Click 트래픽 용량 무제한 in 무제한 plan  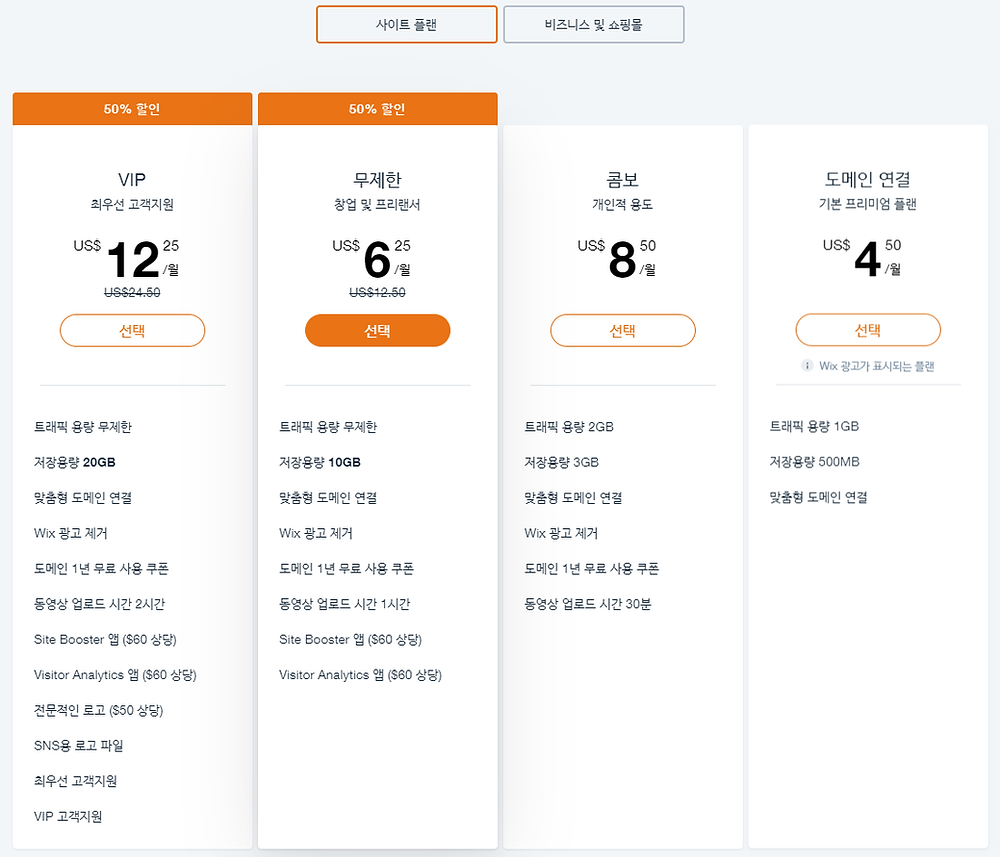pyautogui.click(x=328, y=427)
